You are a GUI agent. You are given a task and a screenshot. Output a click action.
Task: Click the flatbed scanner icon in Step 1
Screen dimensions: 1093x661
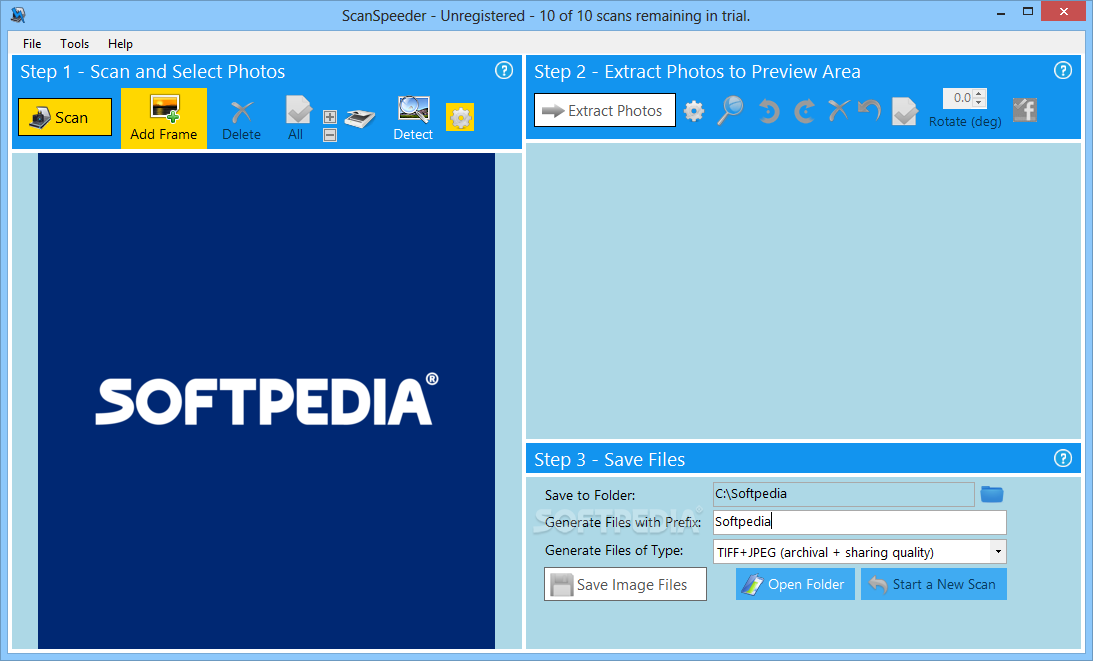point(360,118)
